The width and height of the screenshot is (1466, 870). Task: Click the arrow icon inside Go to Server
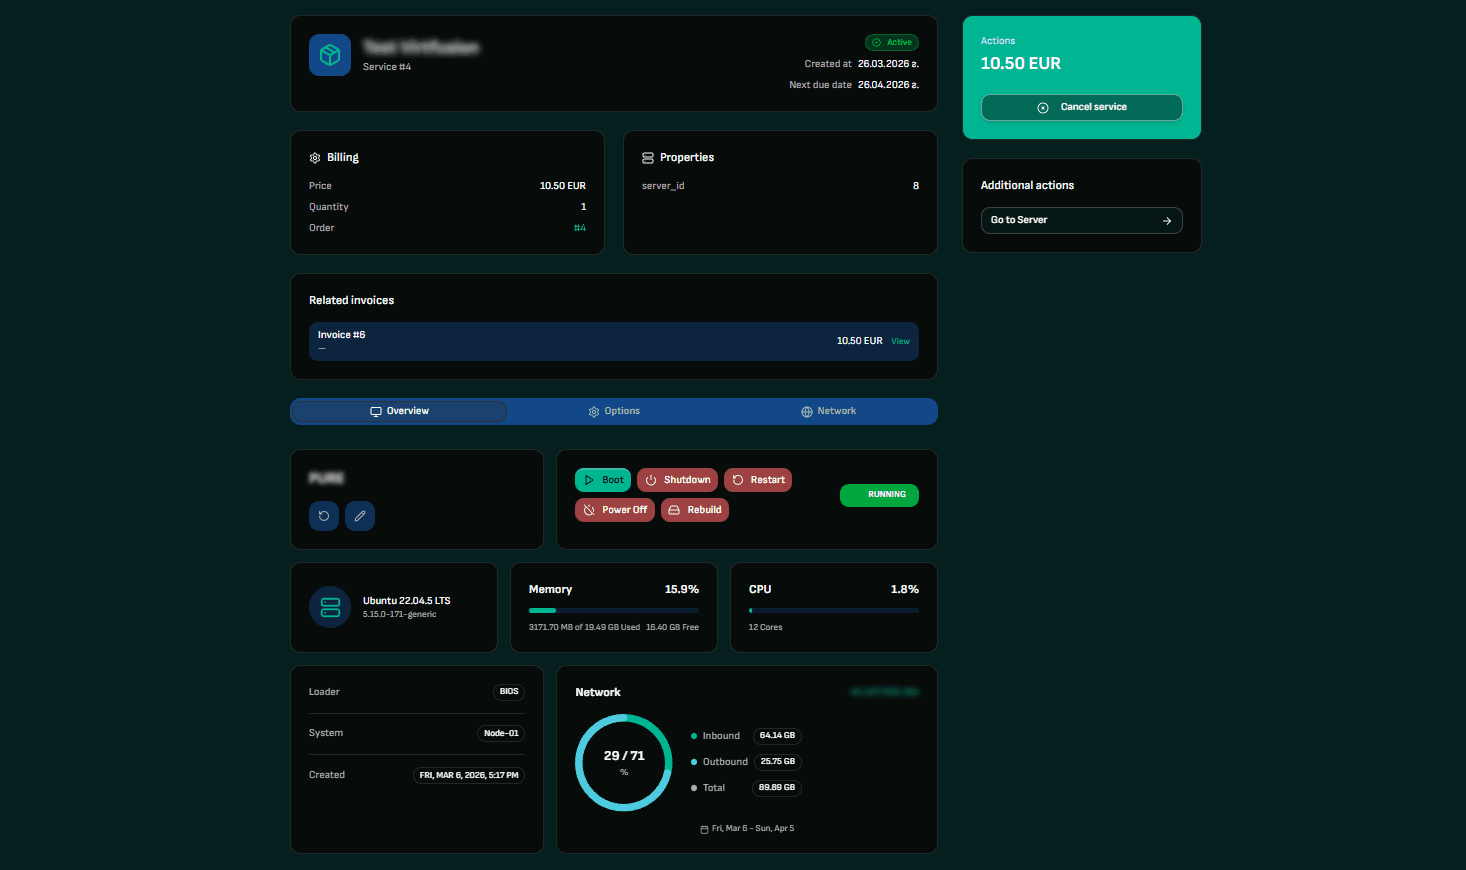coord(1166,220)
